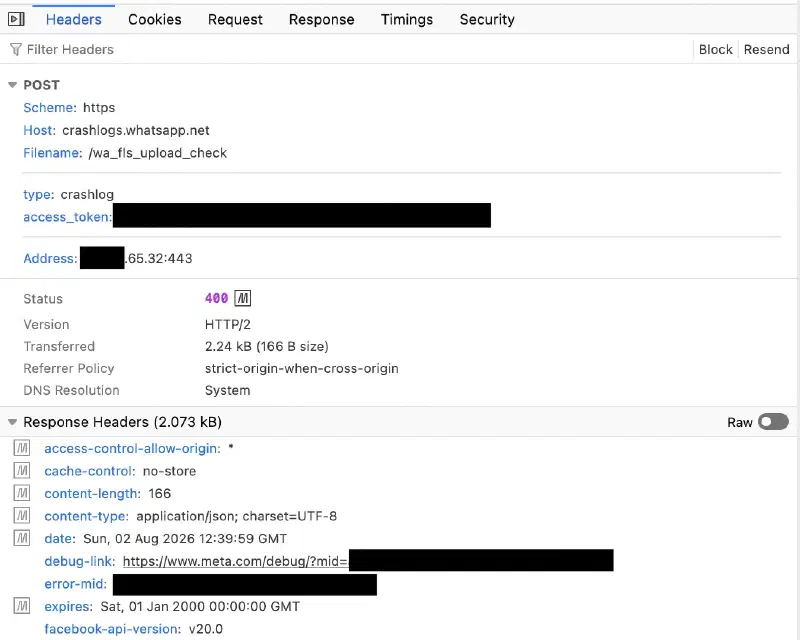
Task: Collapse the POST request section
Action: 13,85
